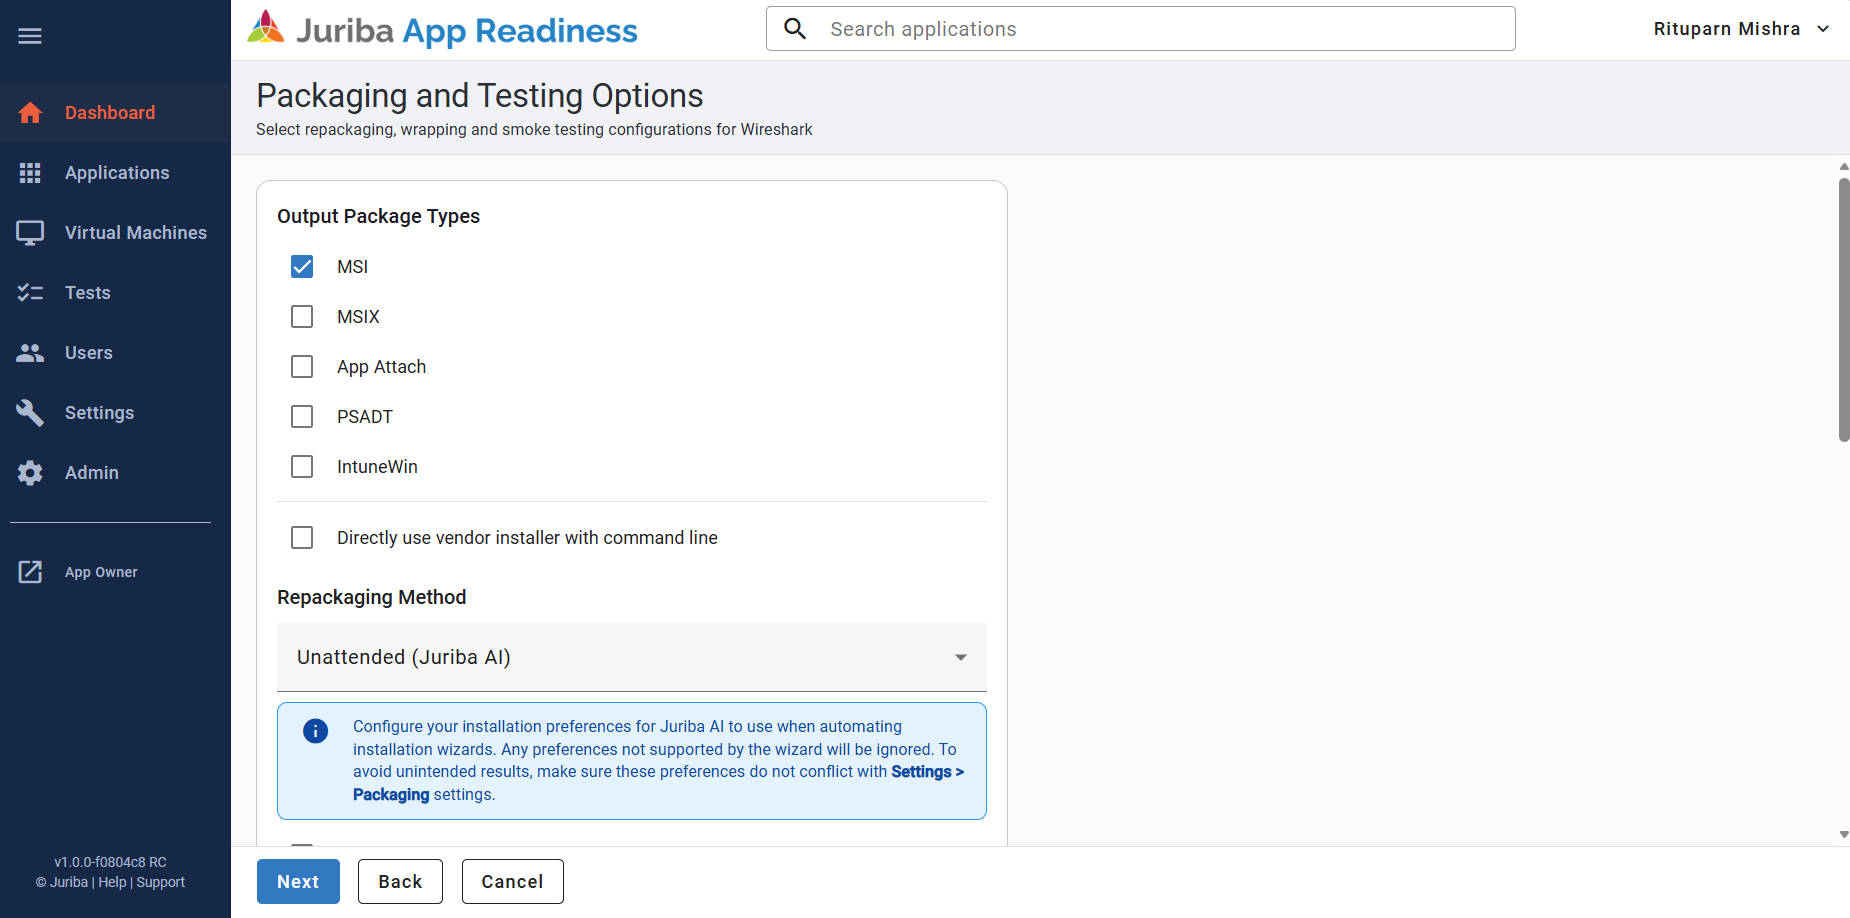1850x918 pixels.
Task: Click the Dashboard home icon
Action: pyautogui.click(x=30, y=113)
